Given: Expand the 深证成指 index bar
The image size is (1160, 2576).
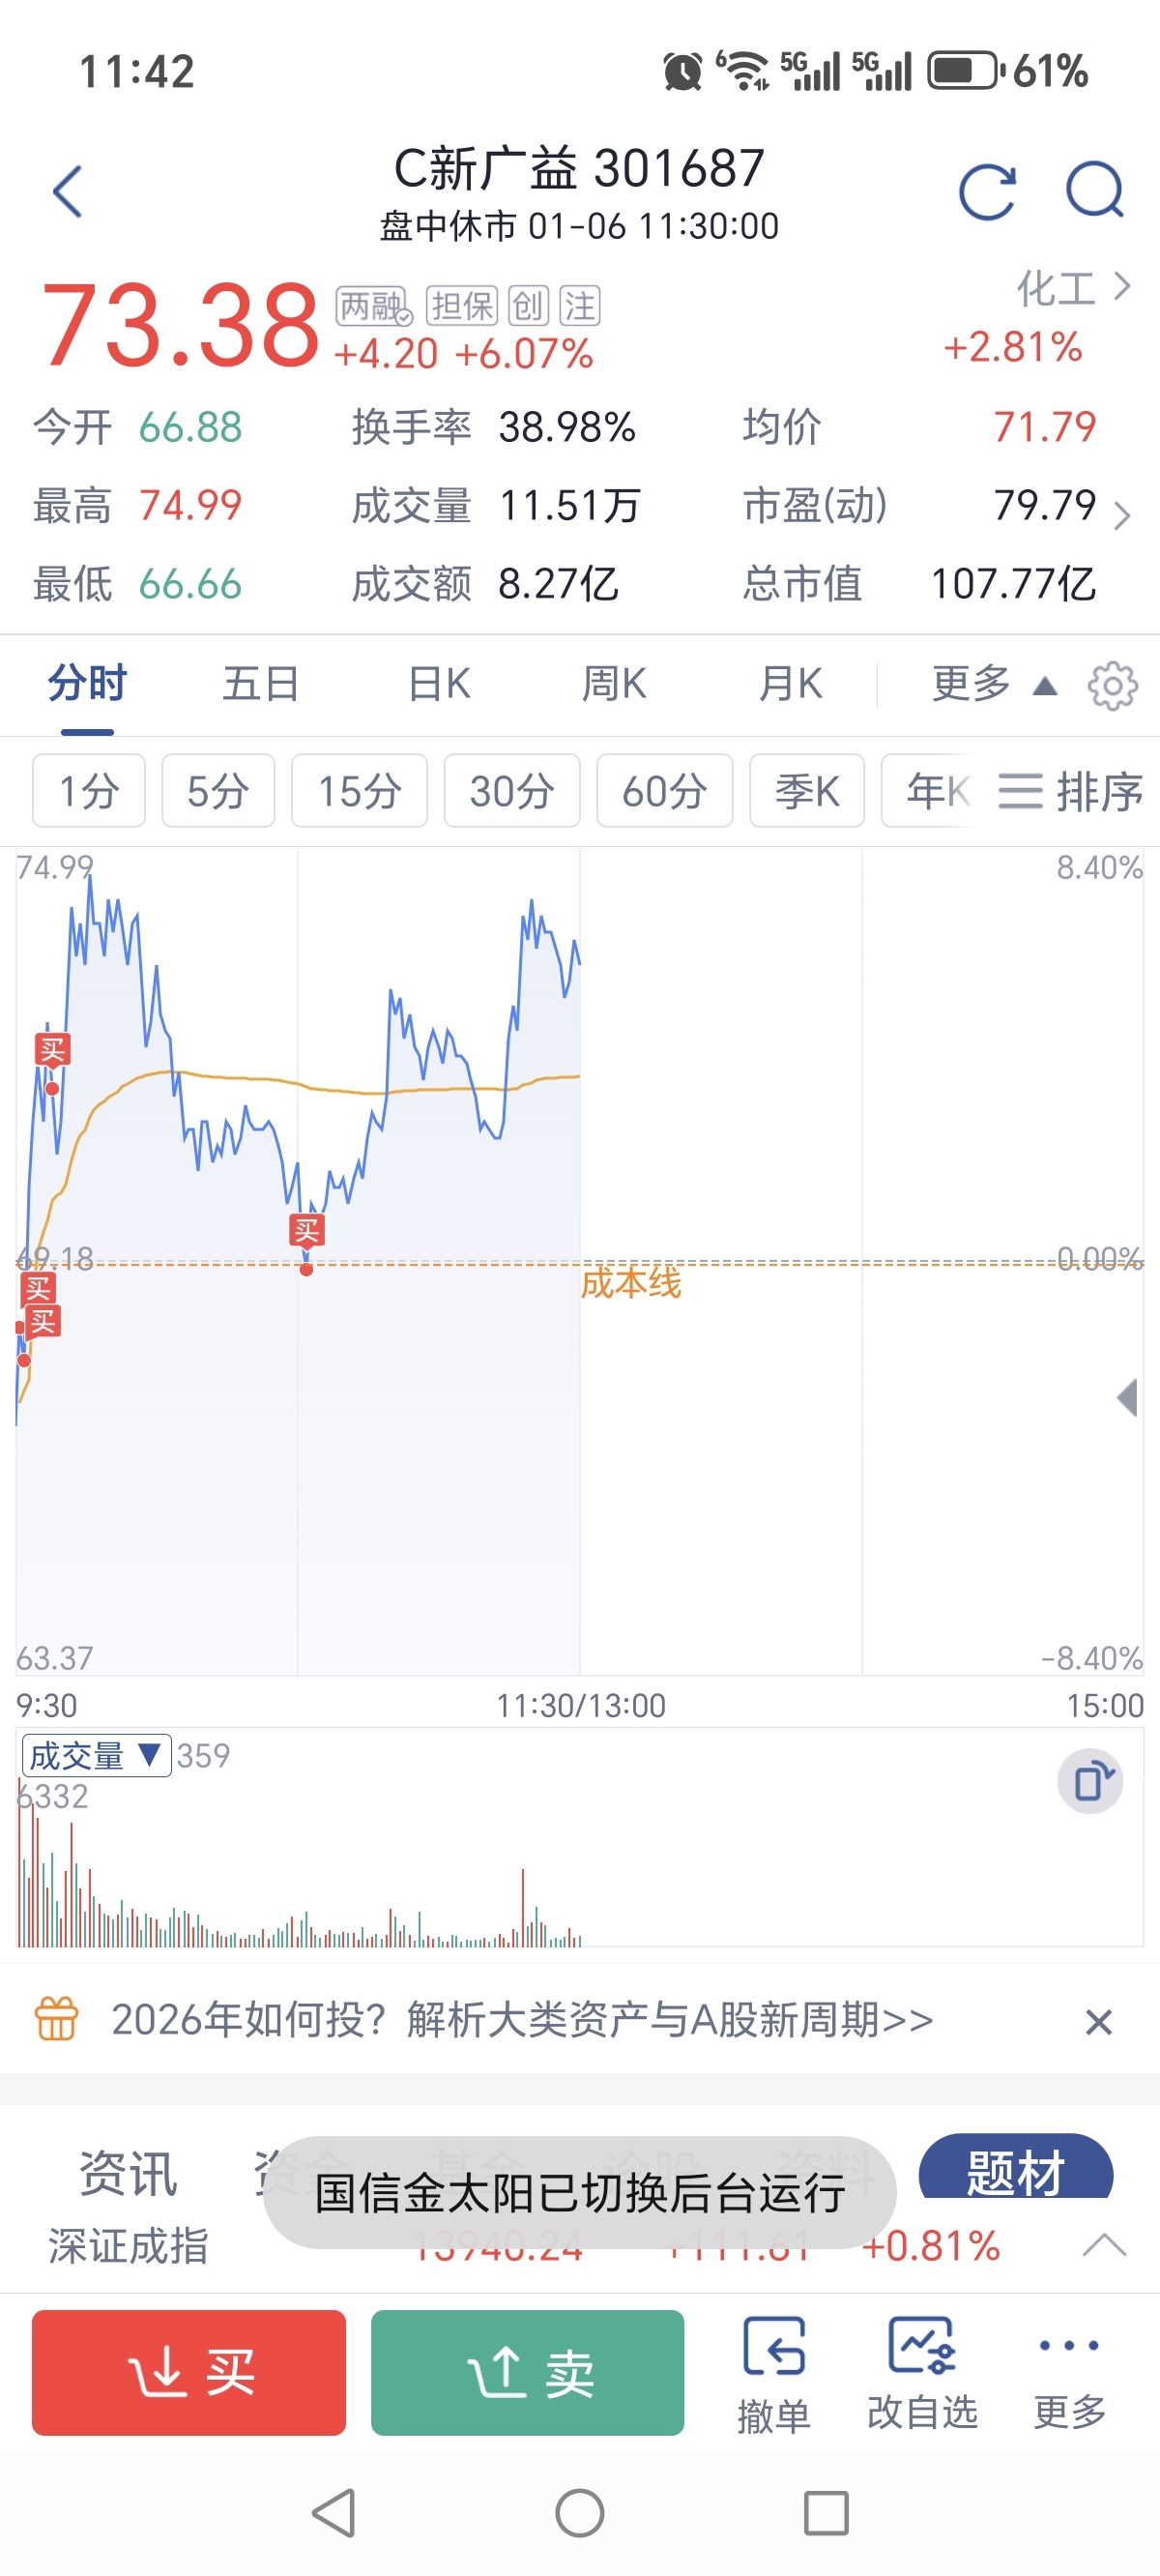Looking at the screenshot, I should pyautogui.click(x=1104, y=2245).
